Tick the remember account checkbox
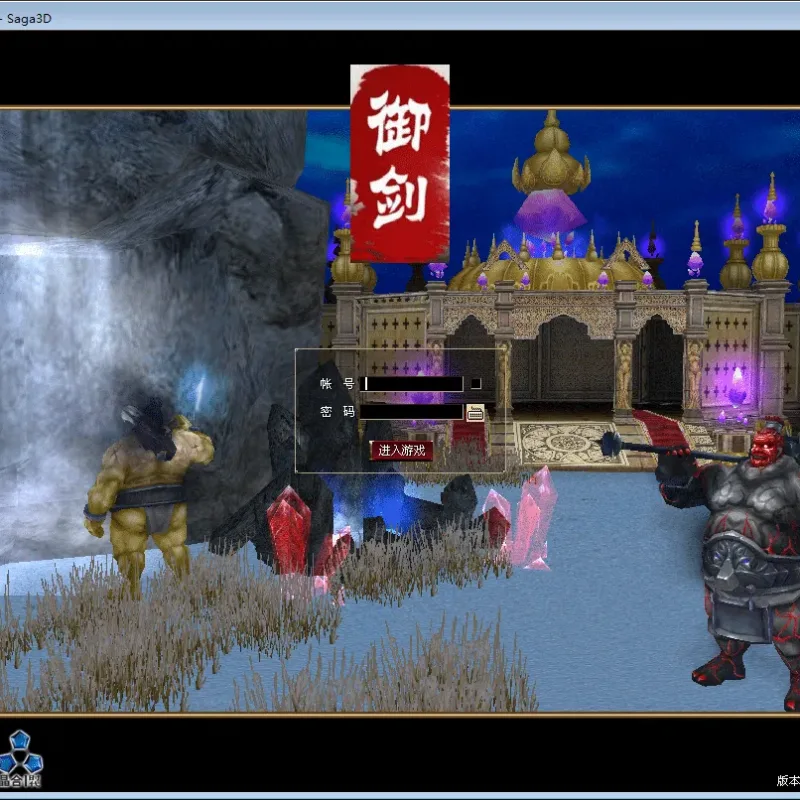 coord(476,383)
